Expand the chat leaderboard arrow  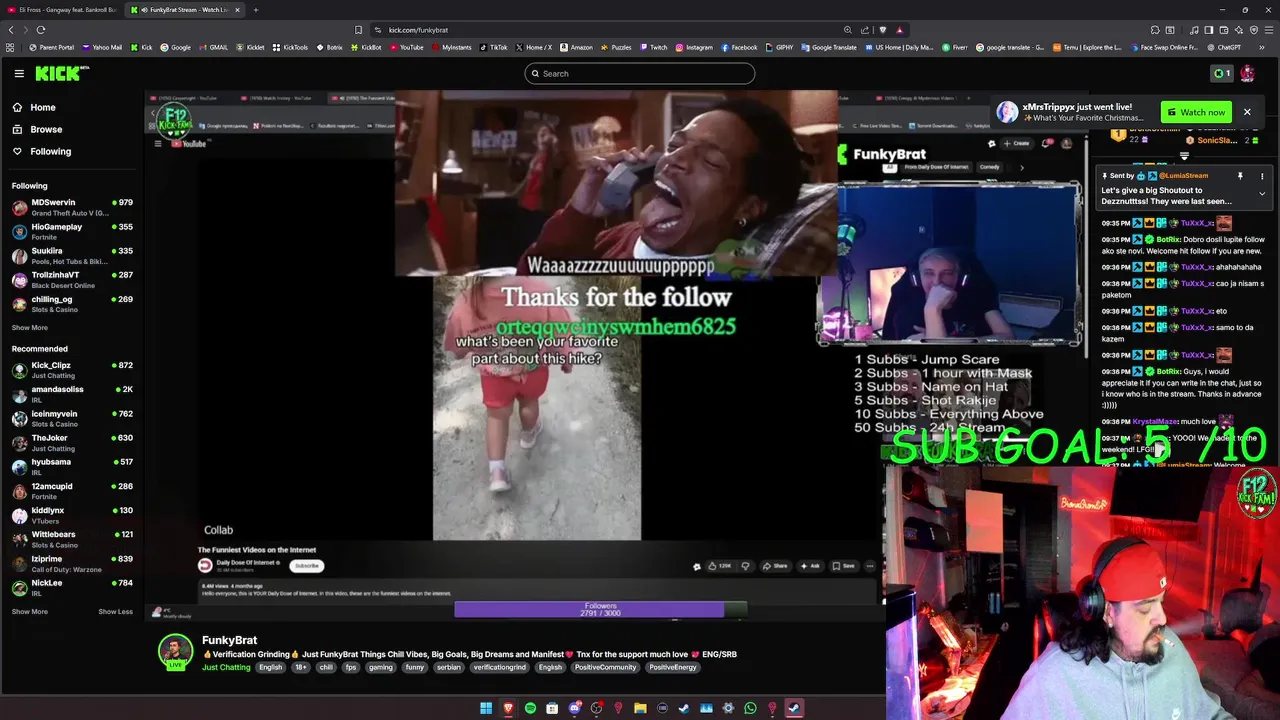point(1185,156)
